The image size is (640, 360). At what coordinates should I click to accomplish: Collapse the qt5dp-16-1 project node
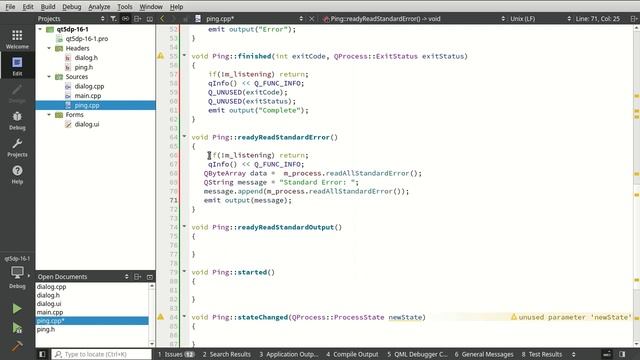(40, 29)
